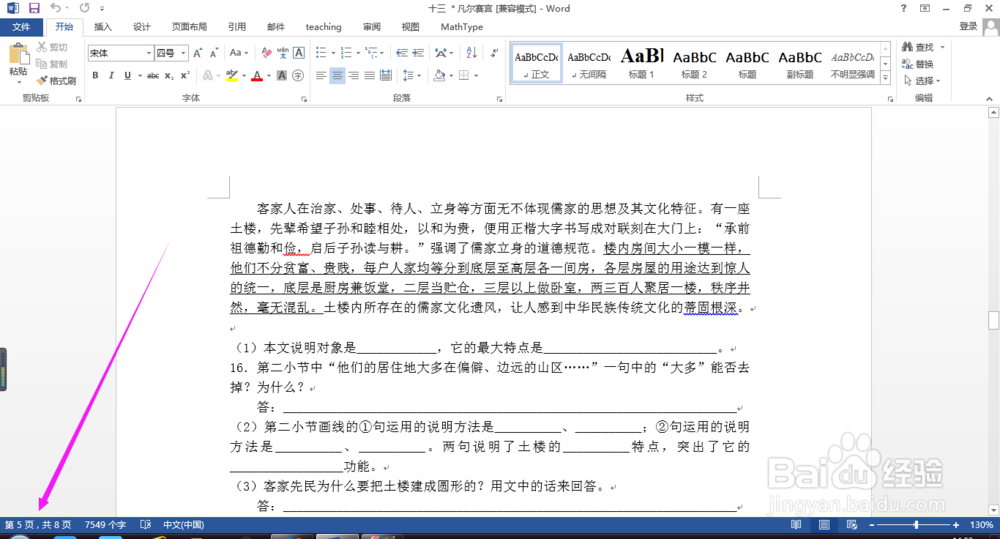Switch to Print Layout view icon
1000x539 pixels.
(x=824, y=524)
